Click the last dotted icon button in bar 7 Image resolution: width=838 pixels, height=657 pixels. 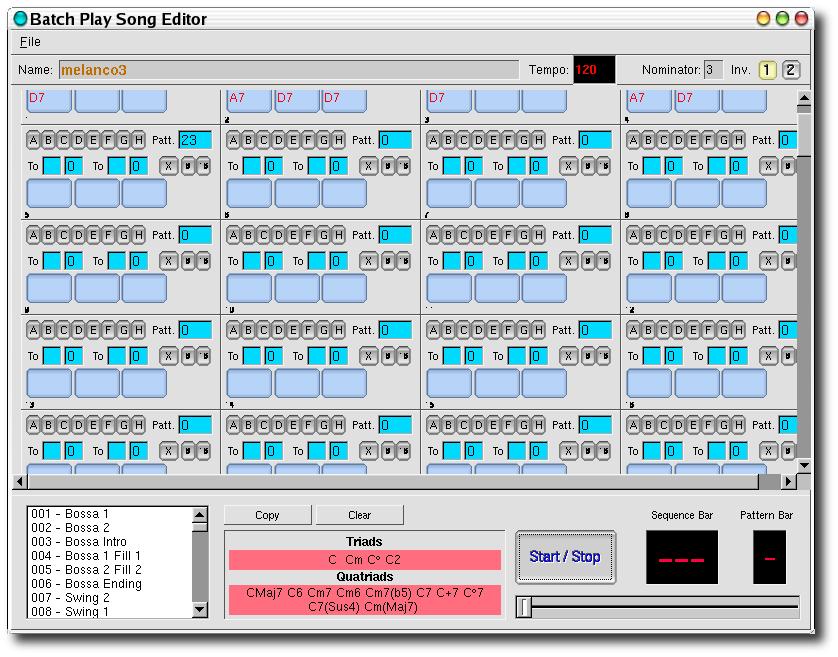603,166
